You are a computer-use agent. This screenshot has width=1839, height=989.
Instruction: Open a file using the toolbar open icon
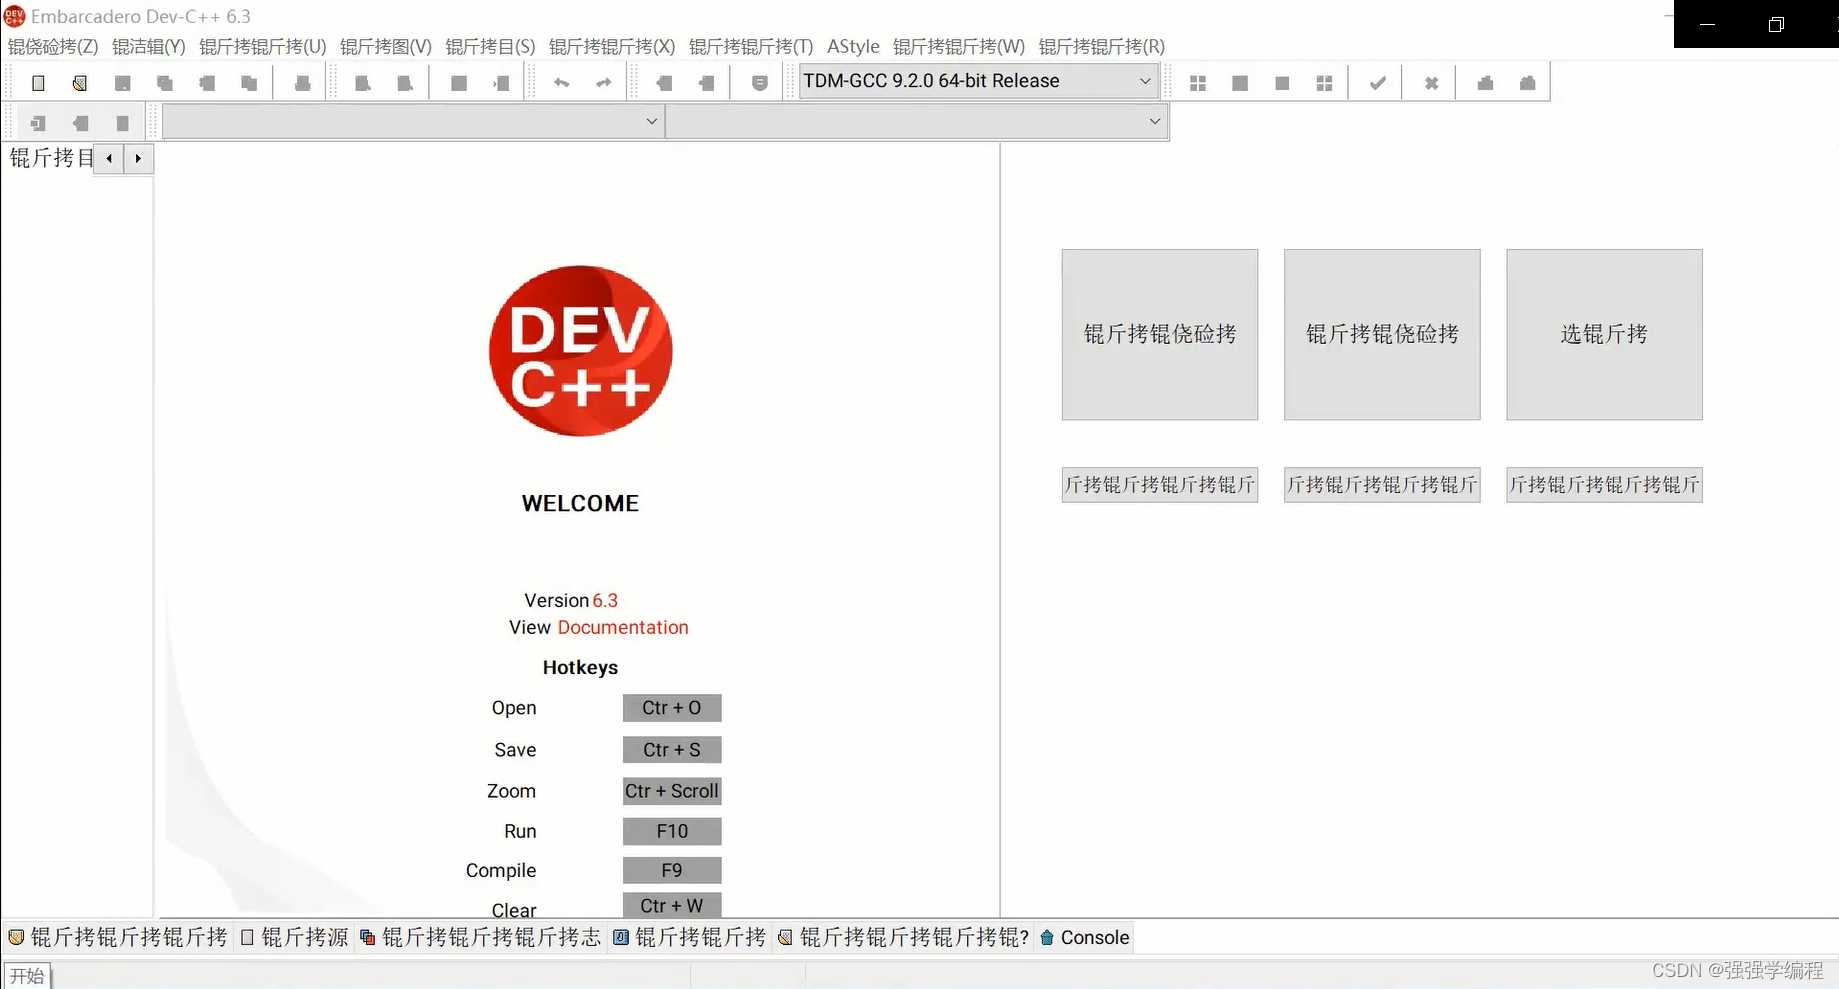80,82
